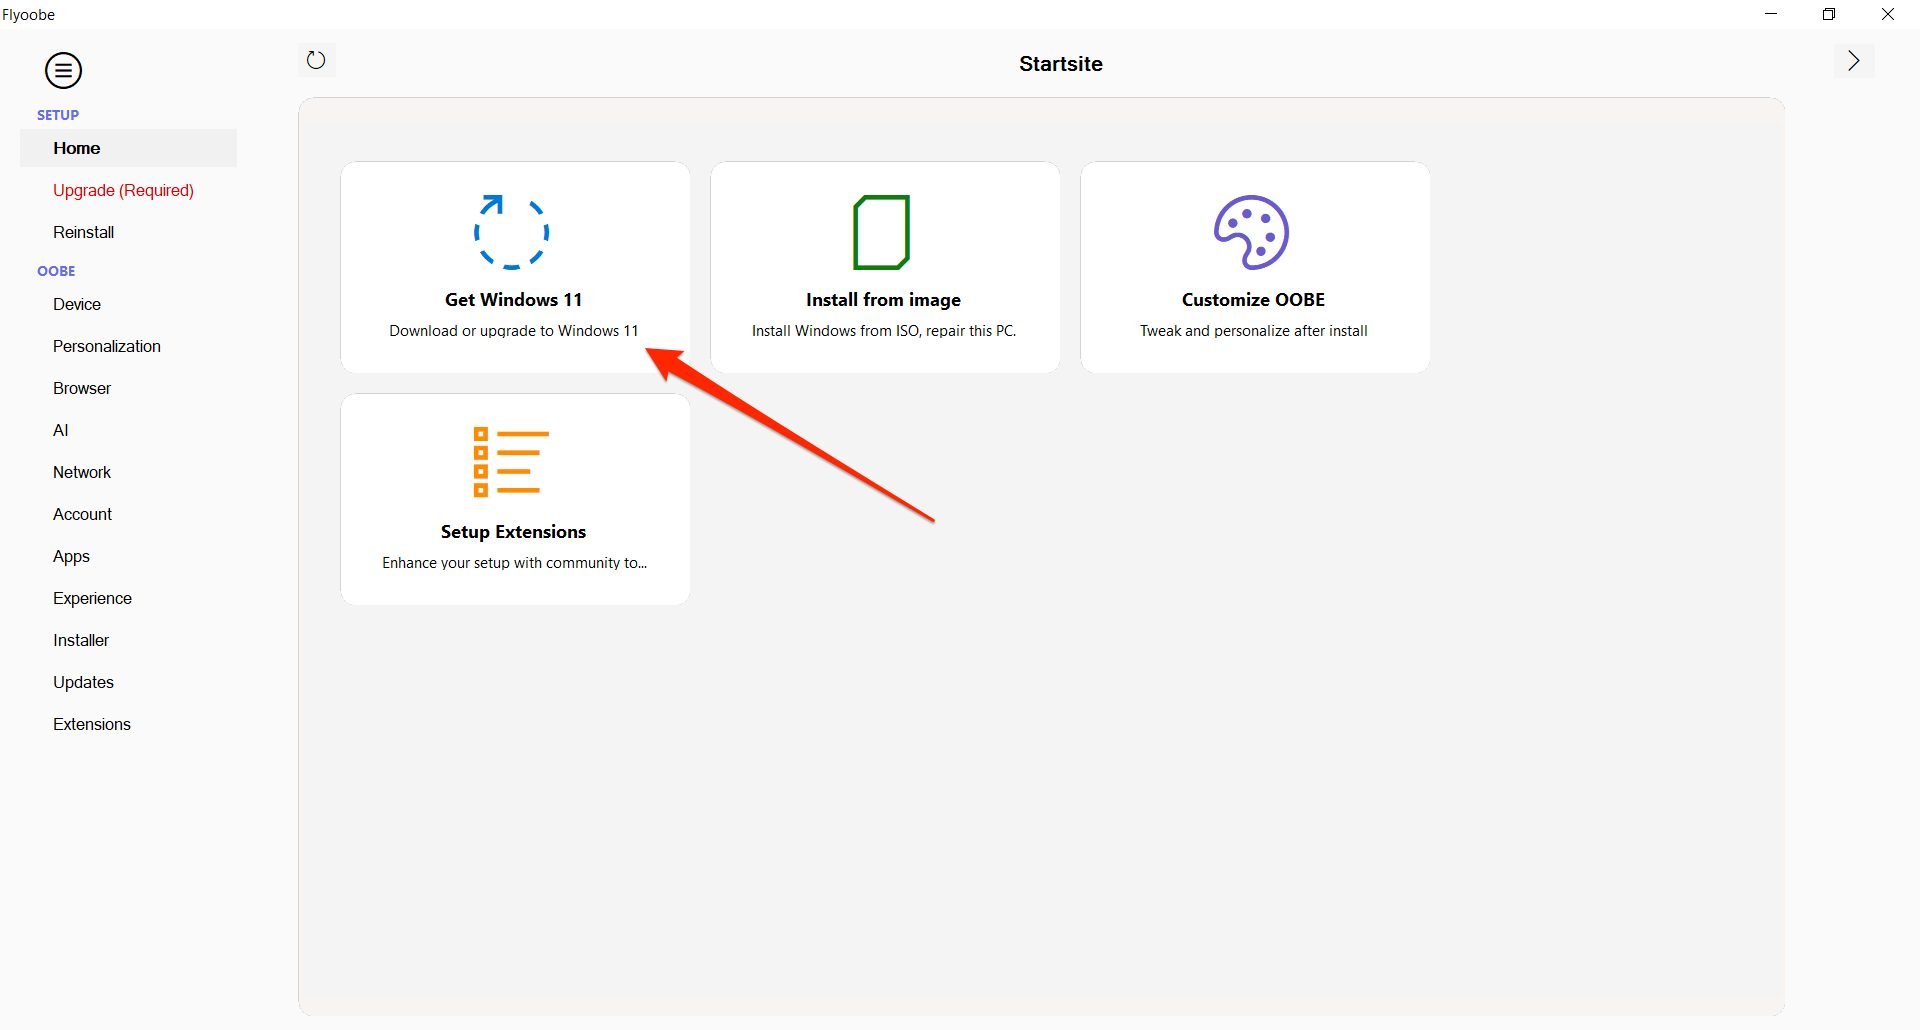Select the Installer entry

(128, 640)
